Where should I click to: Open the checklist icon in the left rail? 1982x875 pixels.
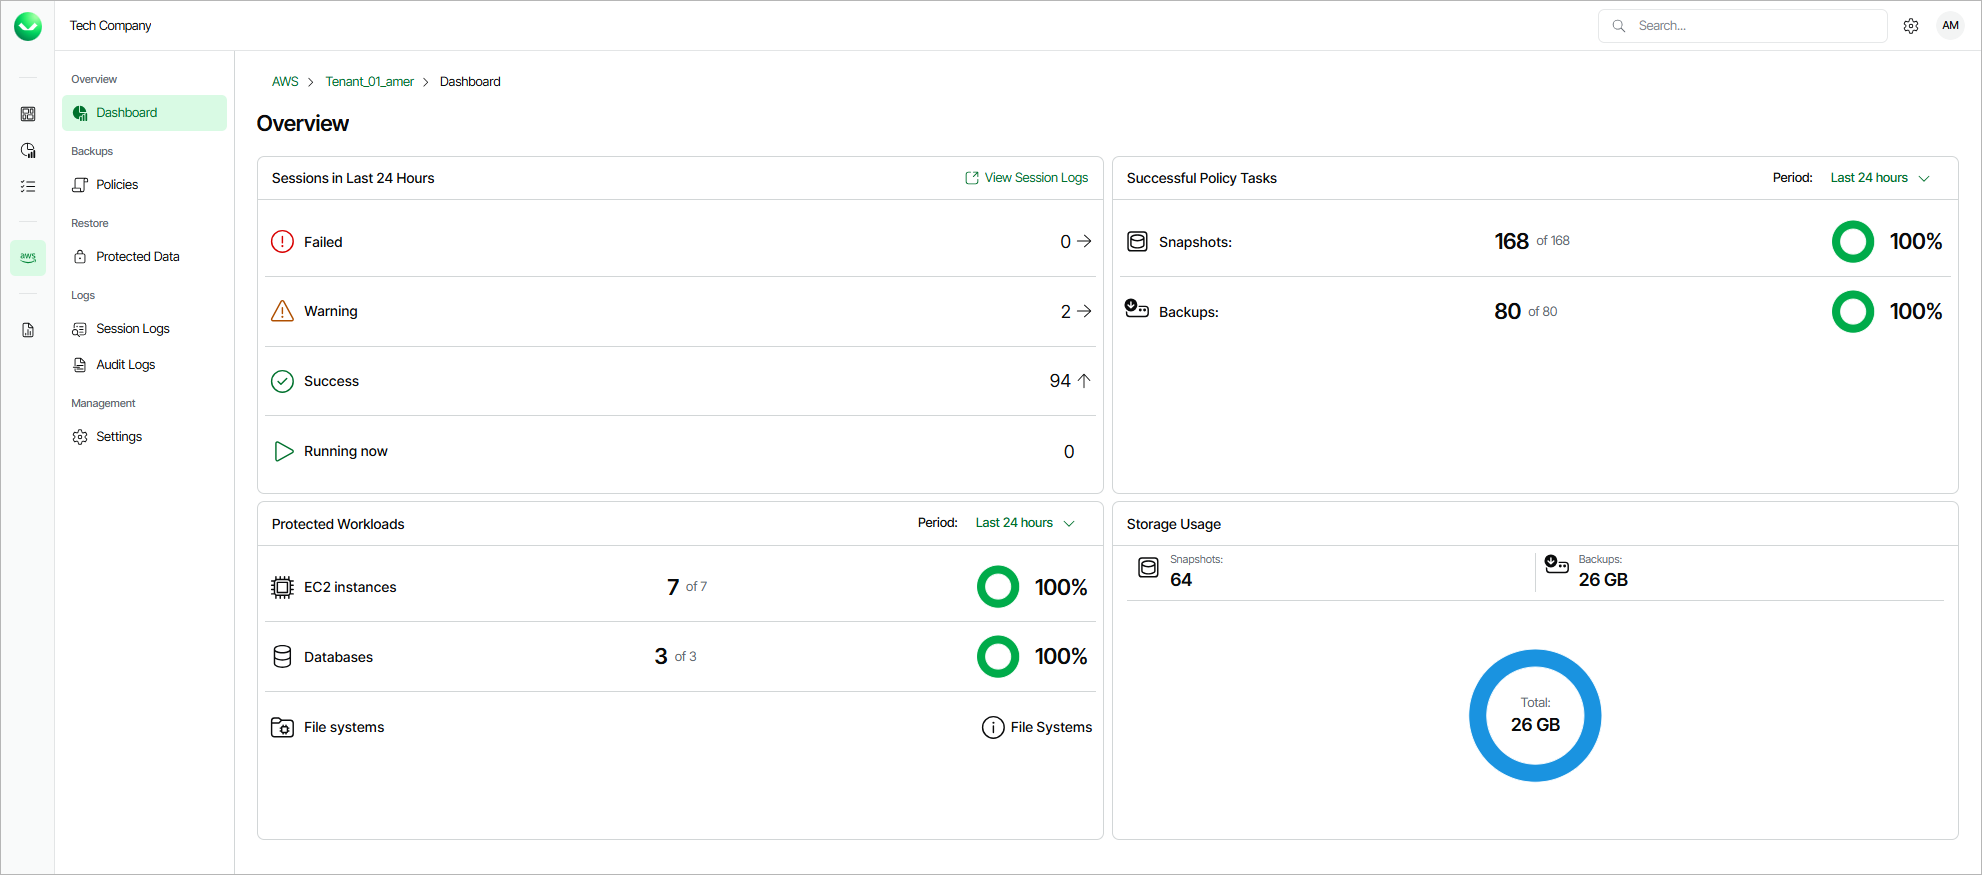[x=28, y=186]
